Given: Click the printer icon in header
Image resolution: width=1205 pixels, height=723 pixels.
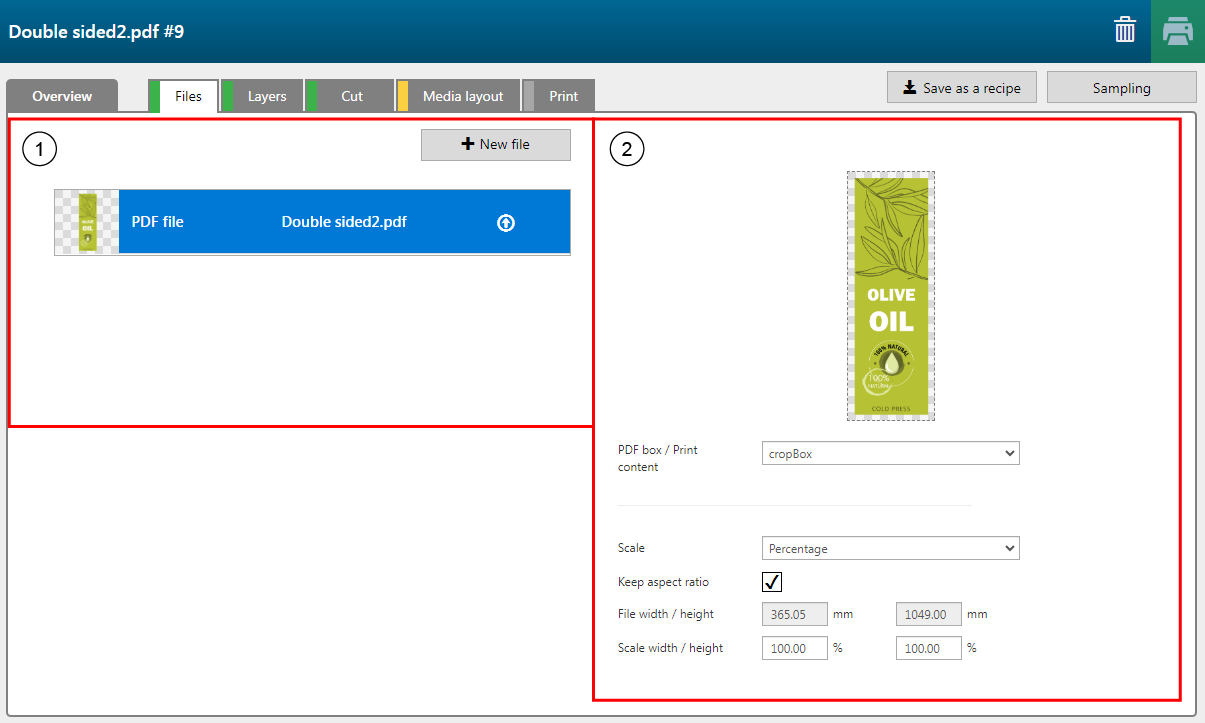Looking at the screenshot, I should tap(1178, 31).
